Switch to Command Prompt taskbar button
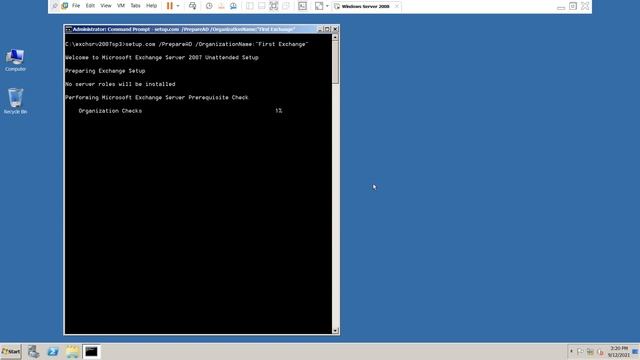 click(x=91, y=351)
